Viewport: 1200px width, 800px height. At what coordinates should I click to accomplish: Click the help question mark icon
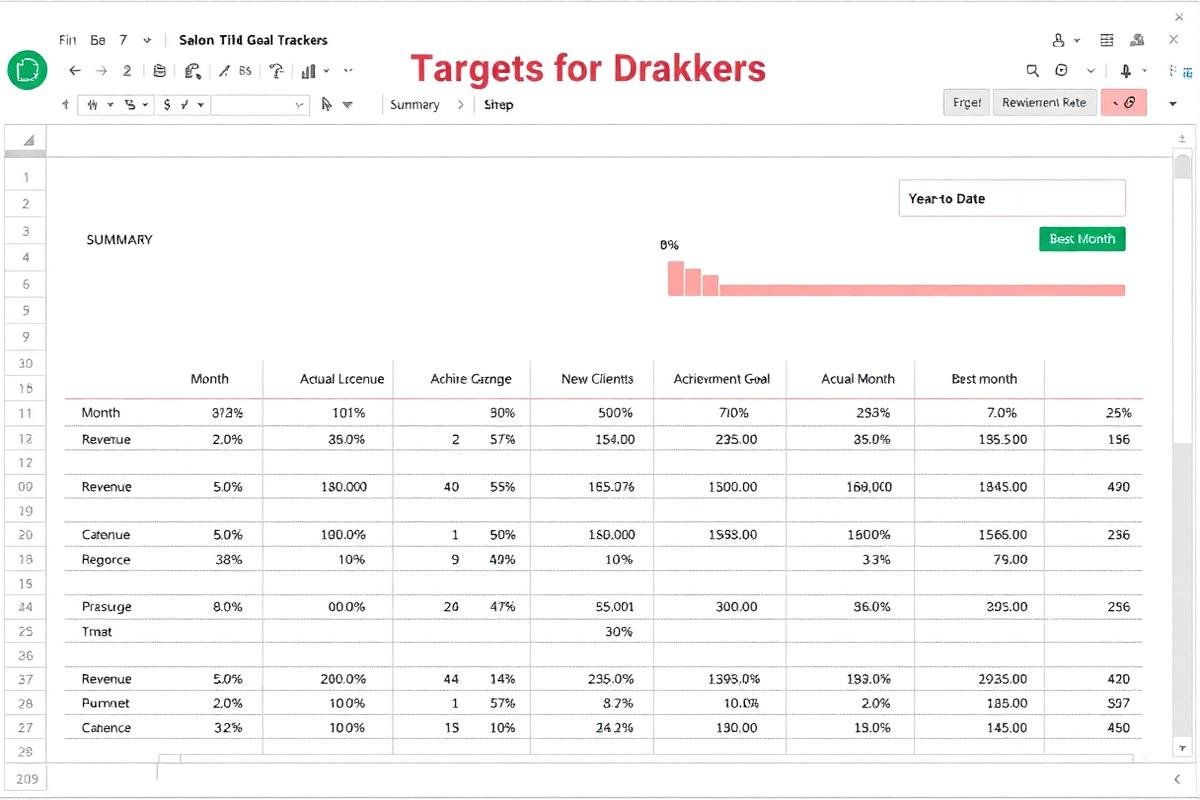tap(277, 71)
